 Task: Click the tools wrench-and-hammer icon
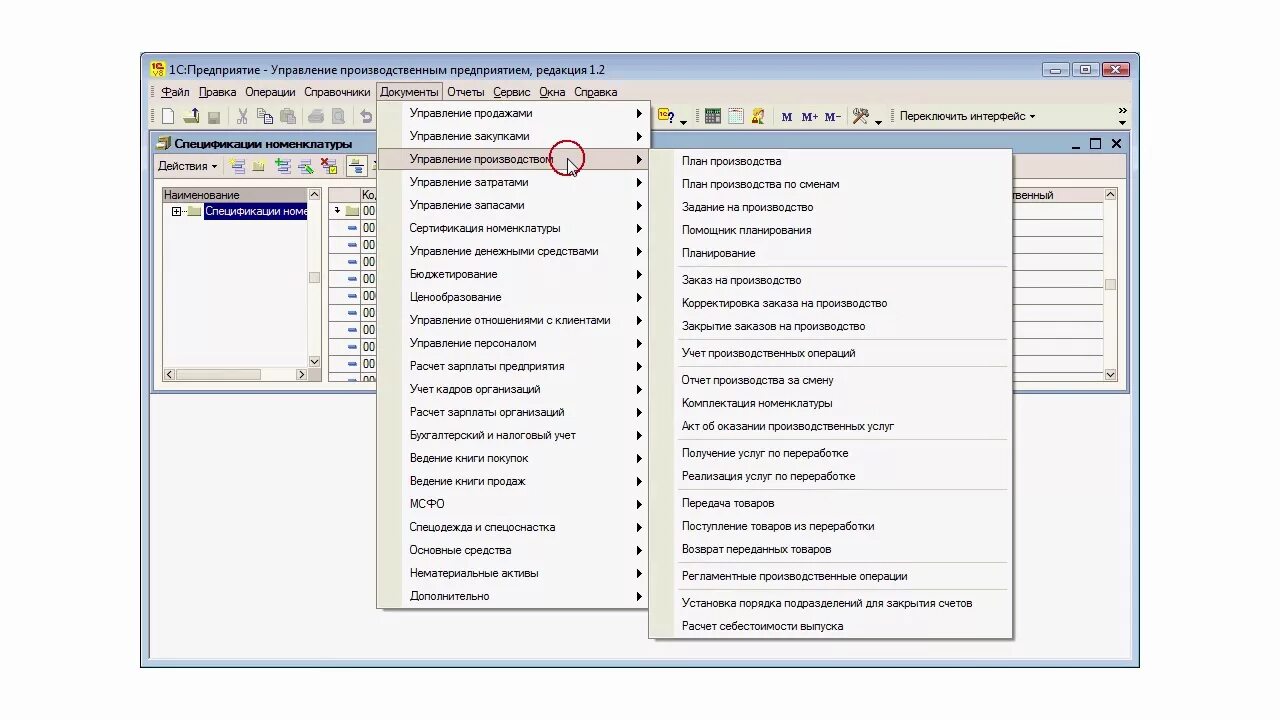click(860, 116)
